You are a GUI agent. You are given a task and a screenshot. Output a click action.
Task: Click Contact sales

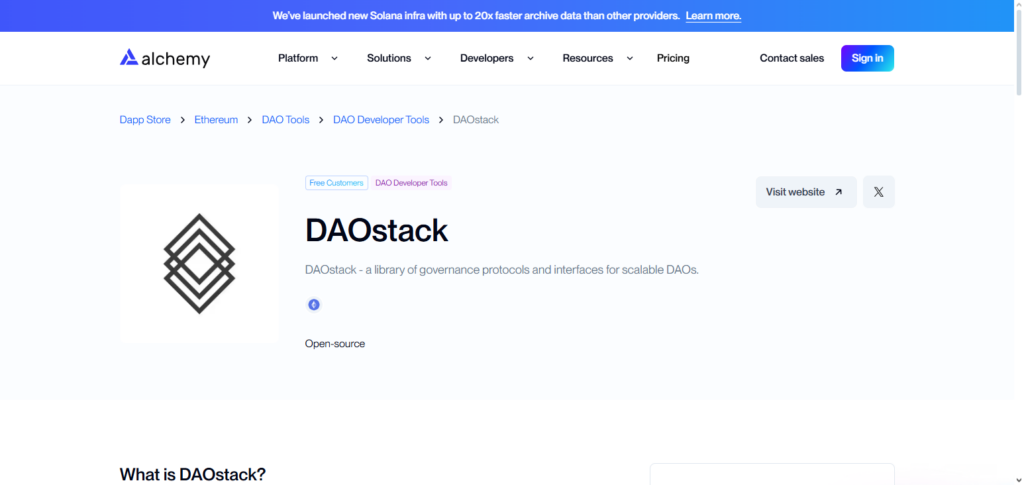click(x=792, y=58)
